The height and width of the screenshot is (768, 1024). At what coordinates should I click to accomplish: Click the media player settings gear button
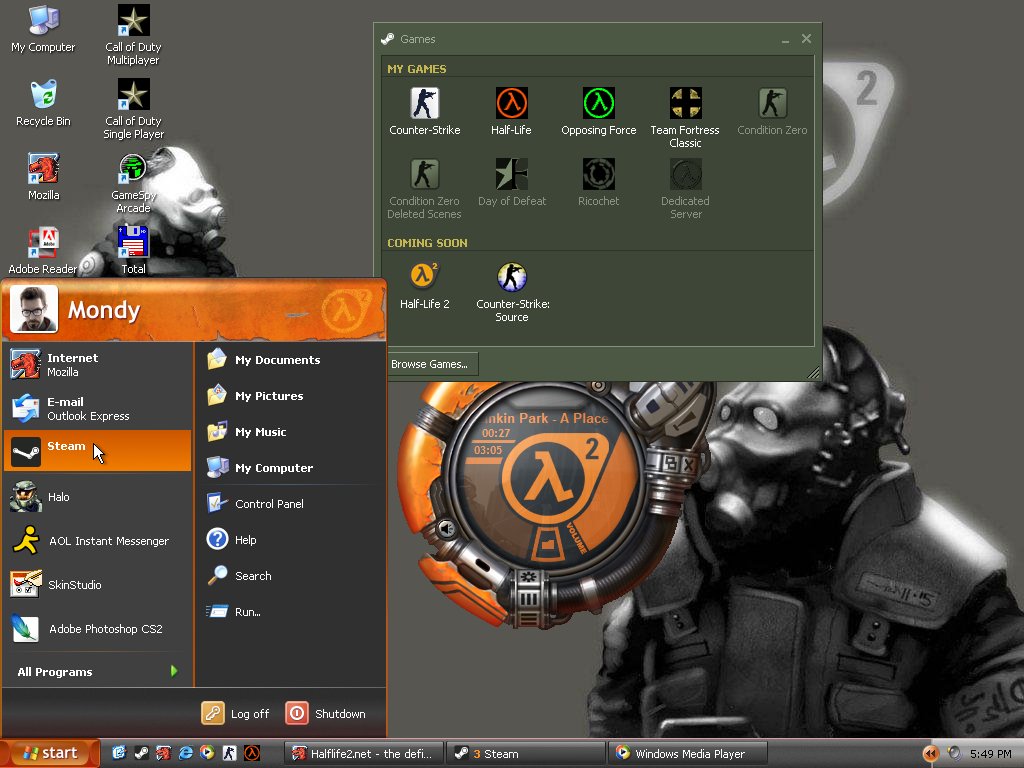[528, 577]
